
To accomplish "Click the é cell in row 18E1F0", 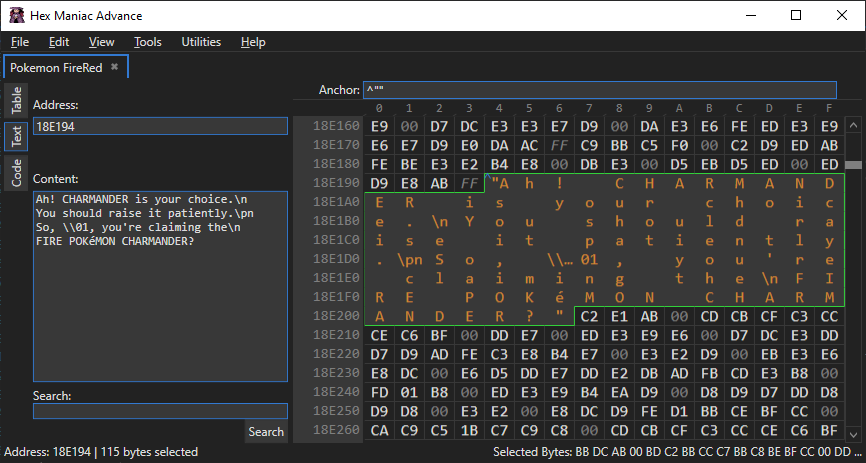I will 559,297.
